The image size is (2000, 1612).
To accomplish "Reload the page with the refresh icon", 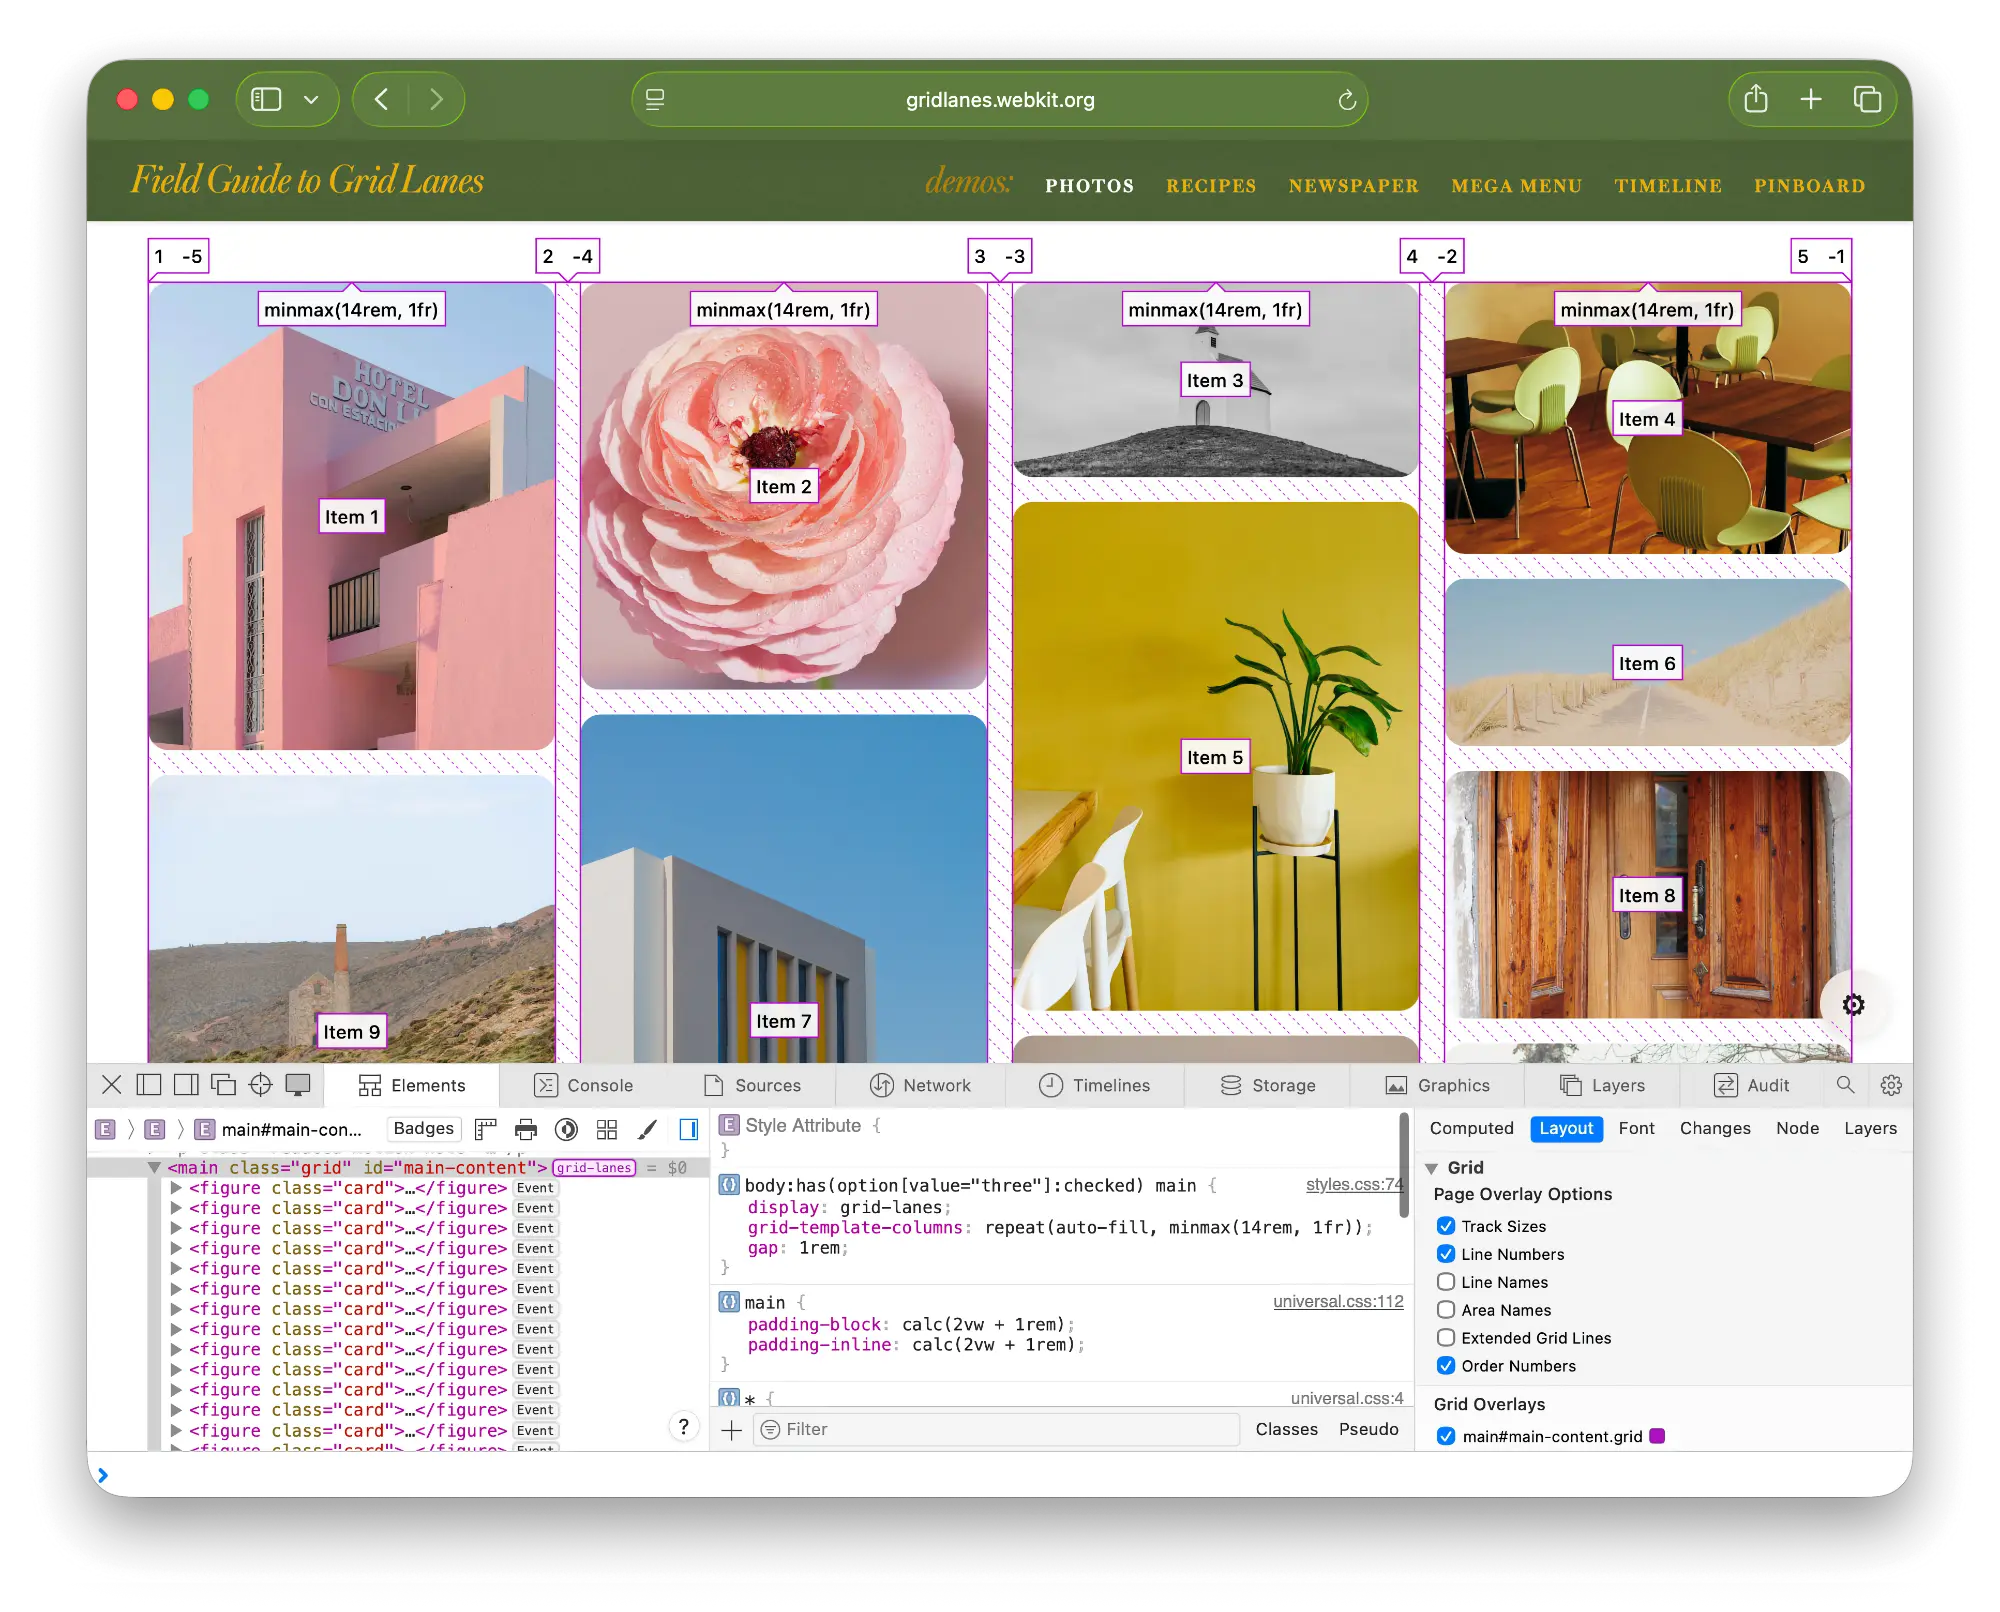I will [x=1347, y=100].
